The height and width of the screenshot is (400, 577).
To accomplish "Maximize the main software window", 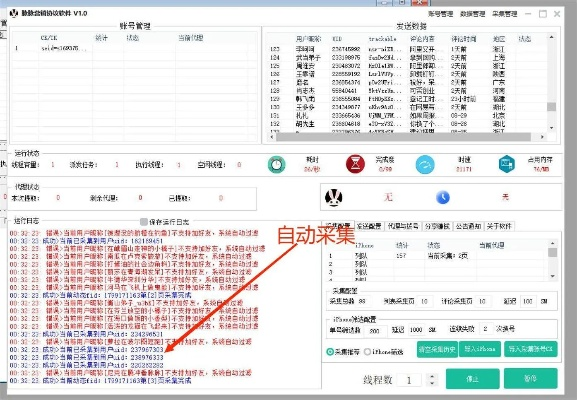I will (x=542, y=14).
